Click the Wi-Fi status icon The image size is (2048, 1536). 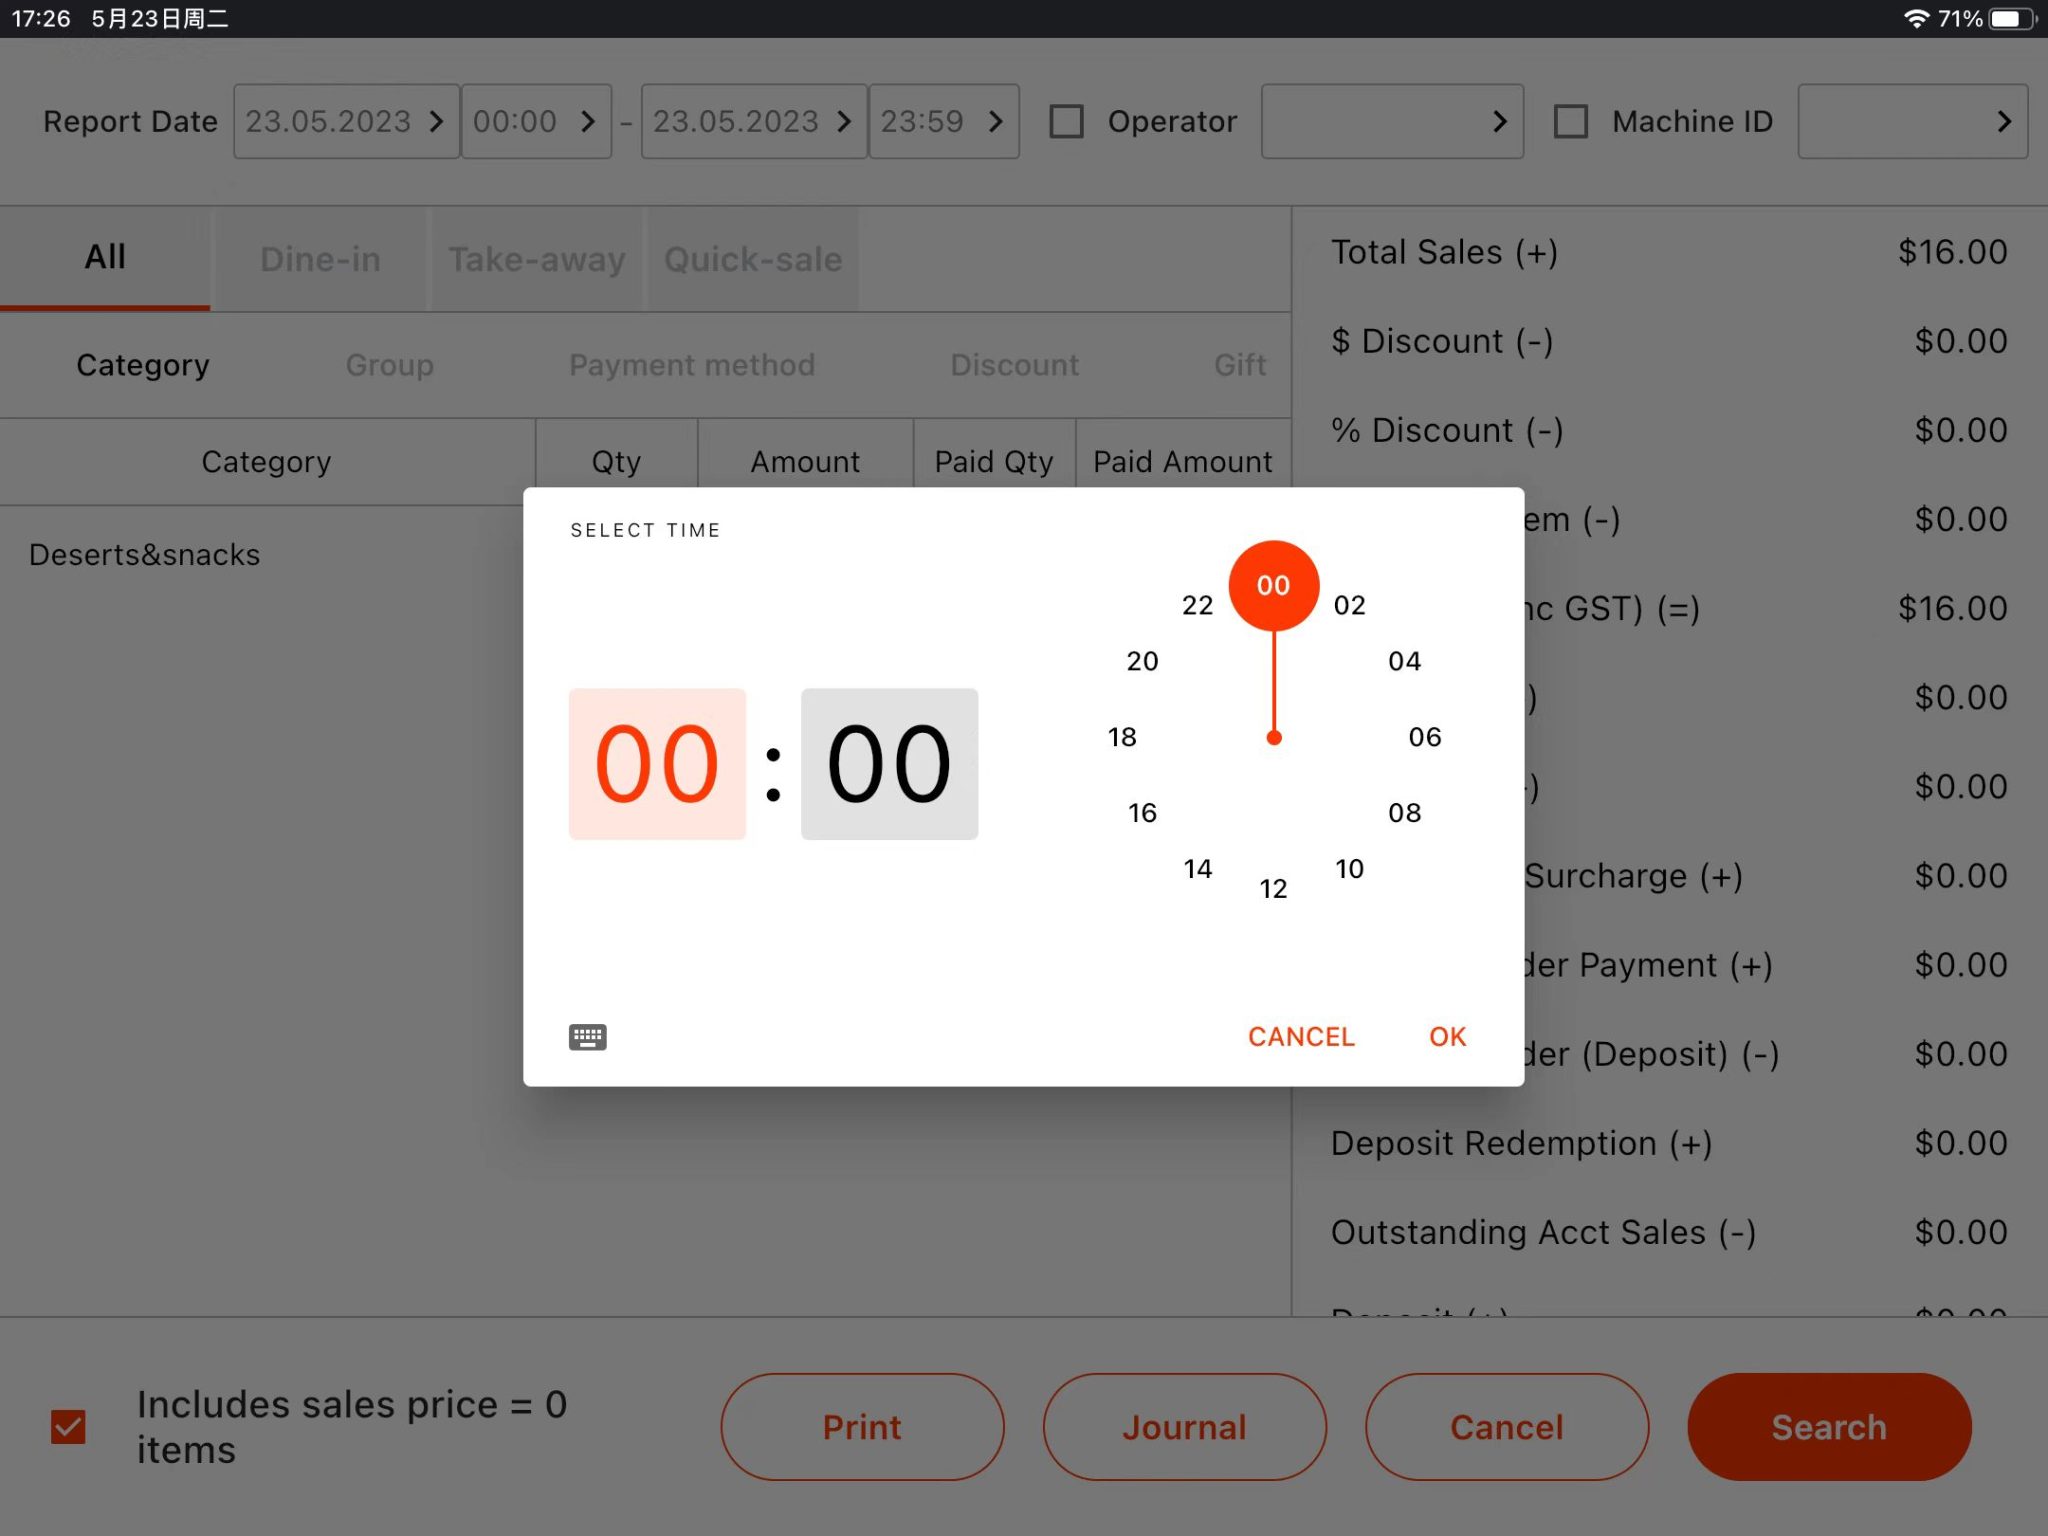click(x=1916, y=17)
